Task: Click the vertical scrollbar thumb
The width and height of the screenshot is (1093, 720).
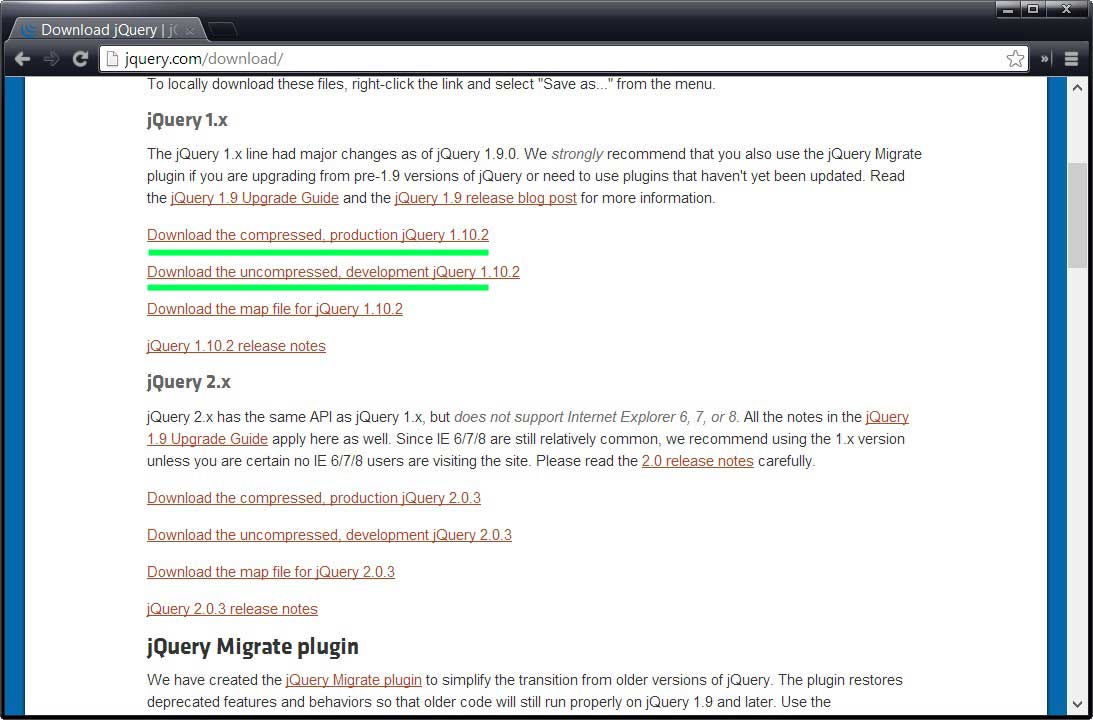Action: tap(1077, 215)
